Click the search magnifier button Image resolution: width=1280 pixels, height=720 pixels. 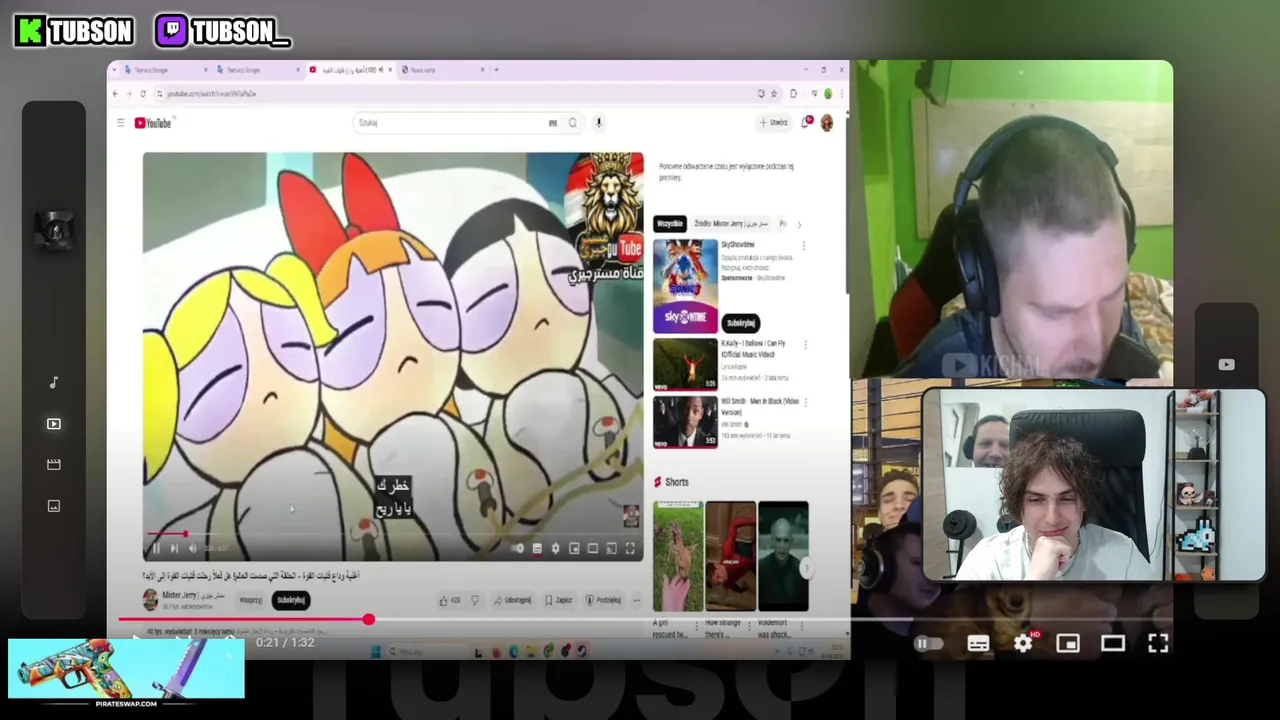(573, 123)
